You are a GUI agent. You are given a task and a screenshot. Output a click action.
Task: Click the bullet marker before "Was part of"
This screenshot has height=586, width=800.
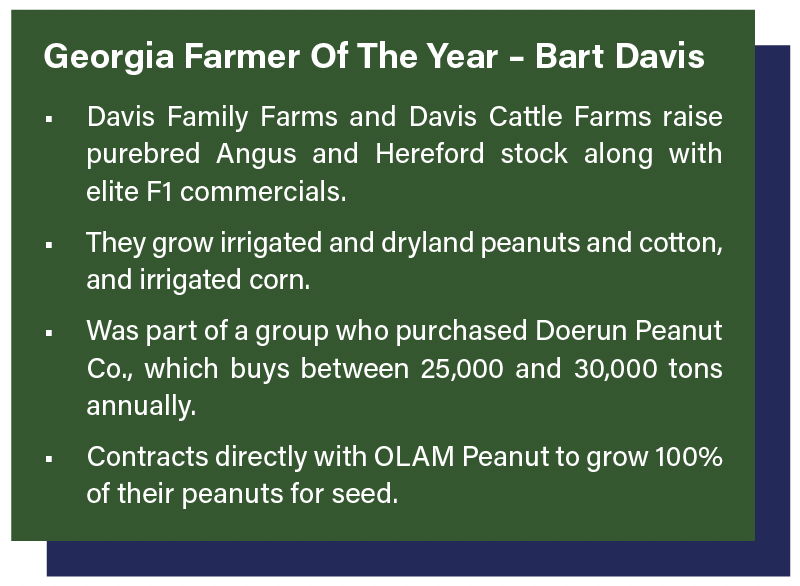pyautogui.click(x=48, y=334)
